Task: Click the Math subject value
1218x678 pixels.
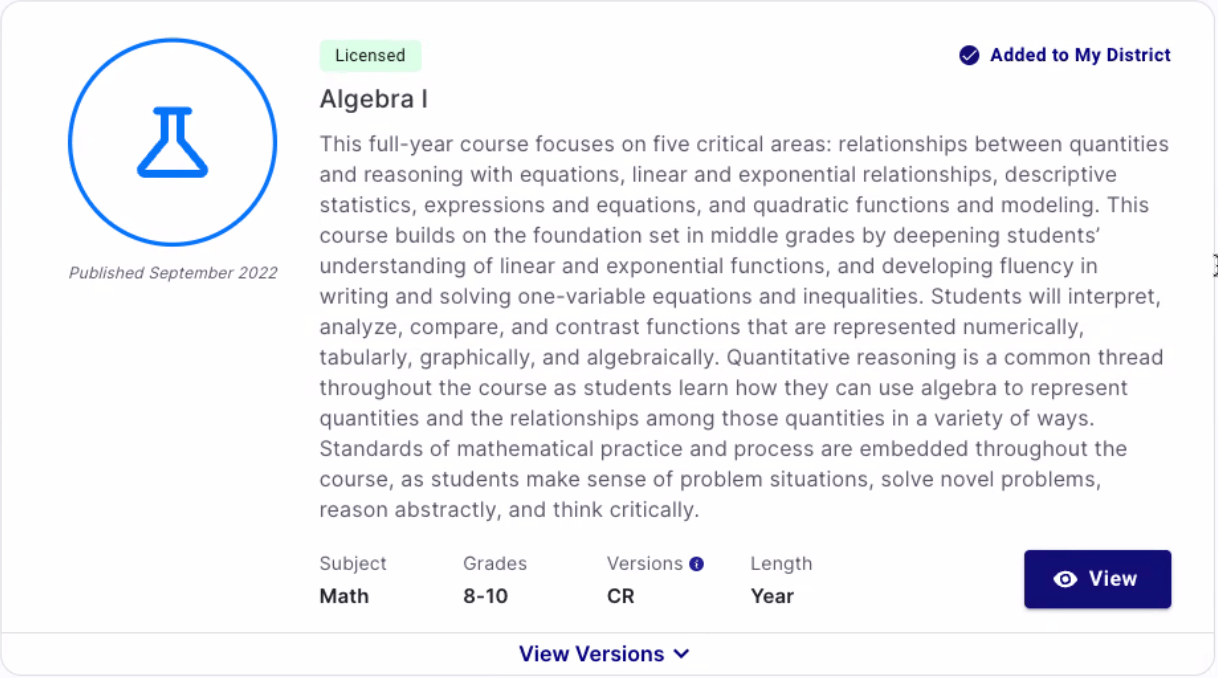Action: (344, 596)
